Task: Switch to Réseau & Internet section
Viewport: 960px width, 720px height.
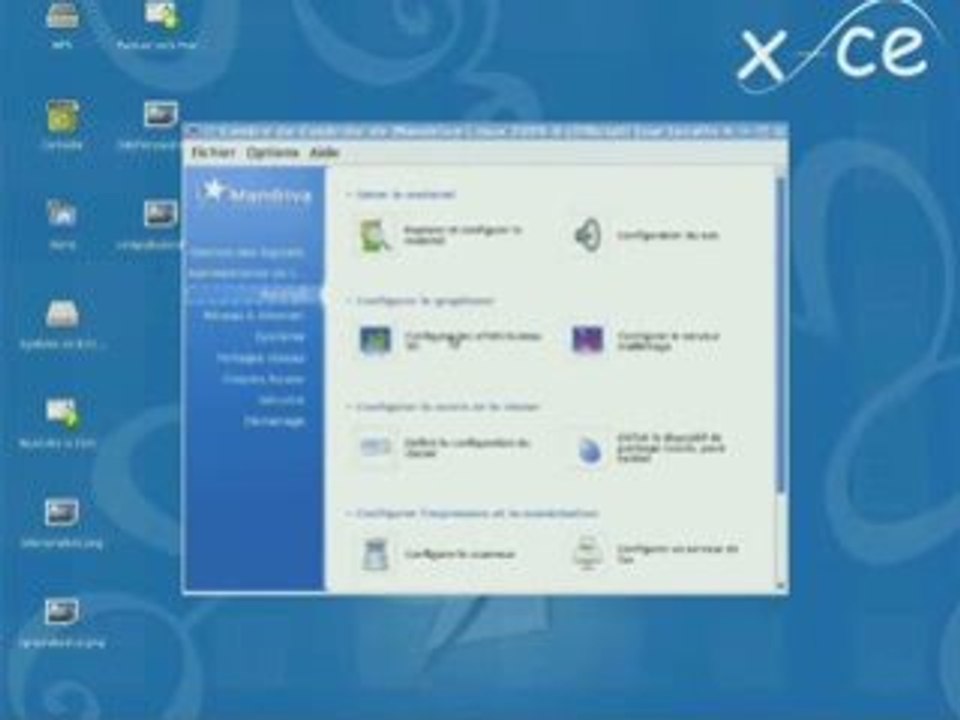Action: (x=253, y=316)
